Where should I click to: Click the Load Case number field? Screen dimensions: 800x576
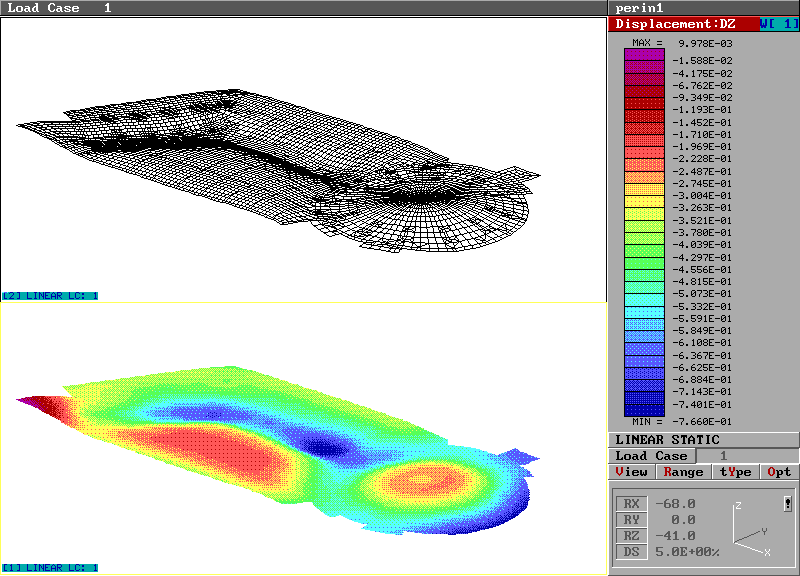pos(725,456)
